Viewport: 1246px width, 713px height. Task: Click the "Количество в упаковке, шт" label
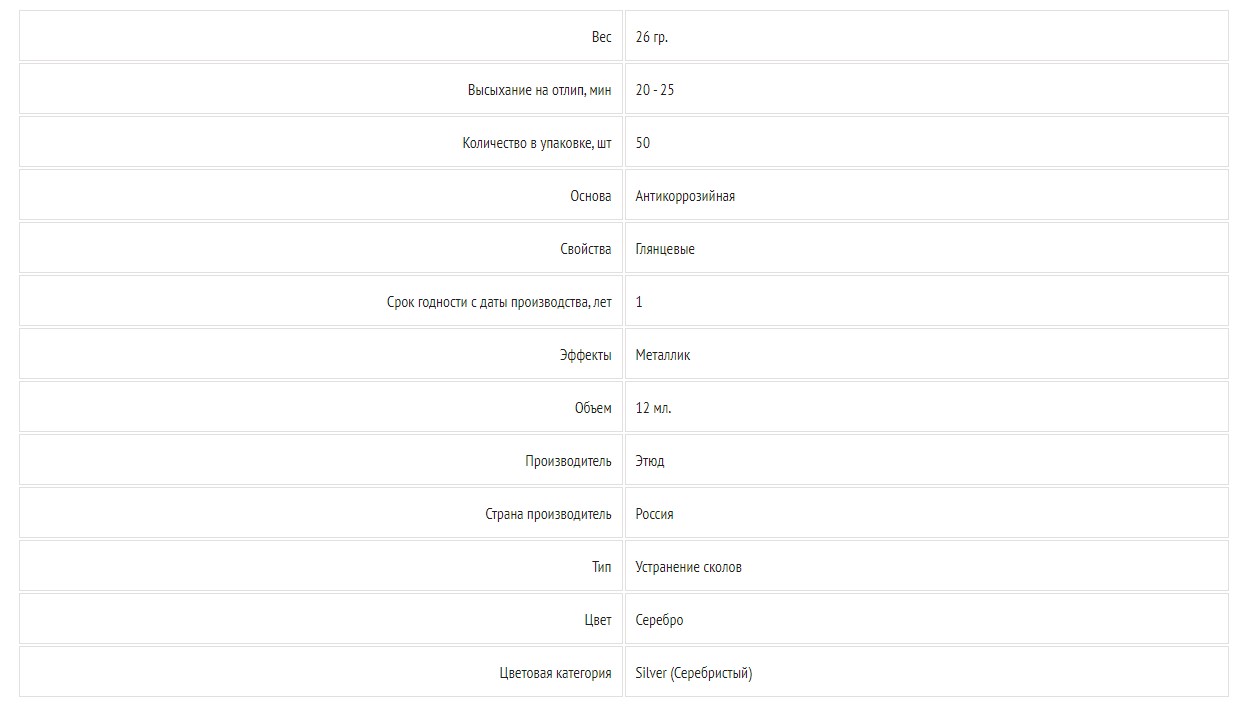coord(537,143)
